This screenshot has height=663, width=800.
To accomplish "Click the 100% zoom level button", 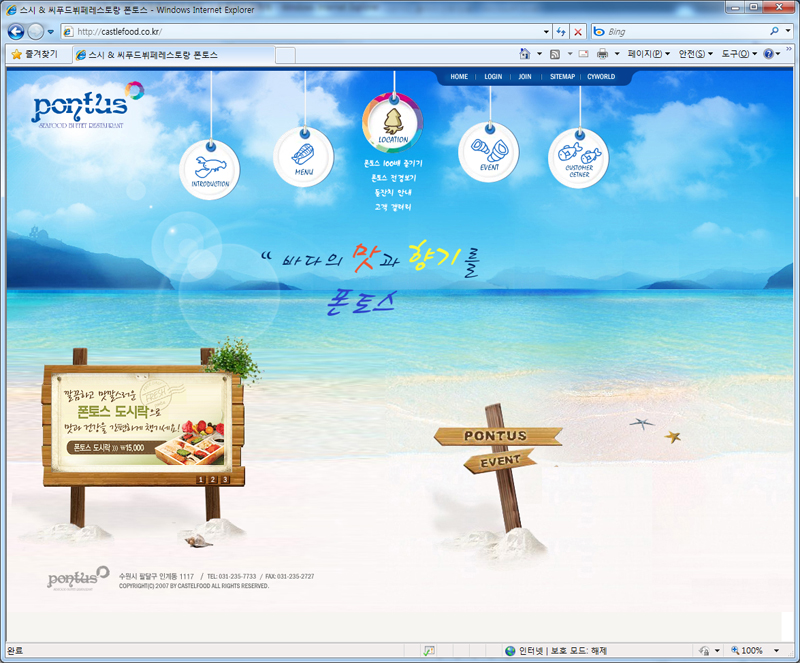I will 747,650.
